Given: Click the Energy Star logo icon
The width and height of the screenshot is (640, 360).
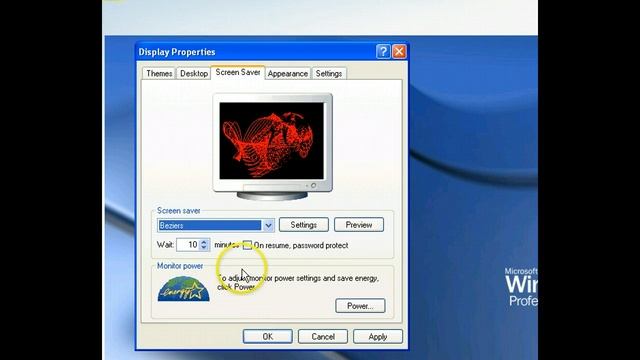Looking at the screenshot, I should (184, 289).
